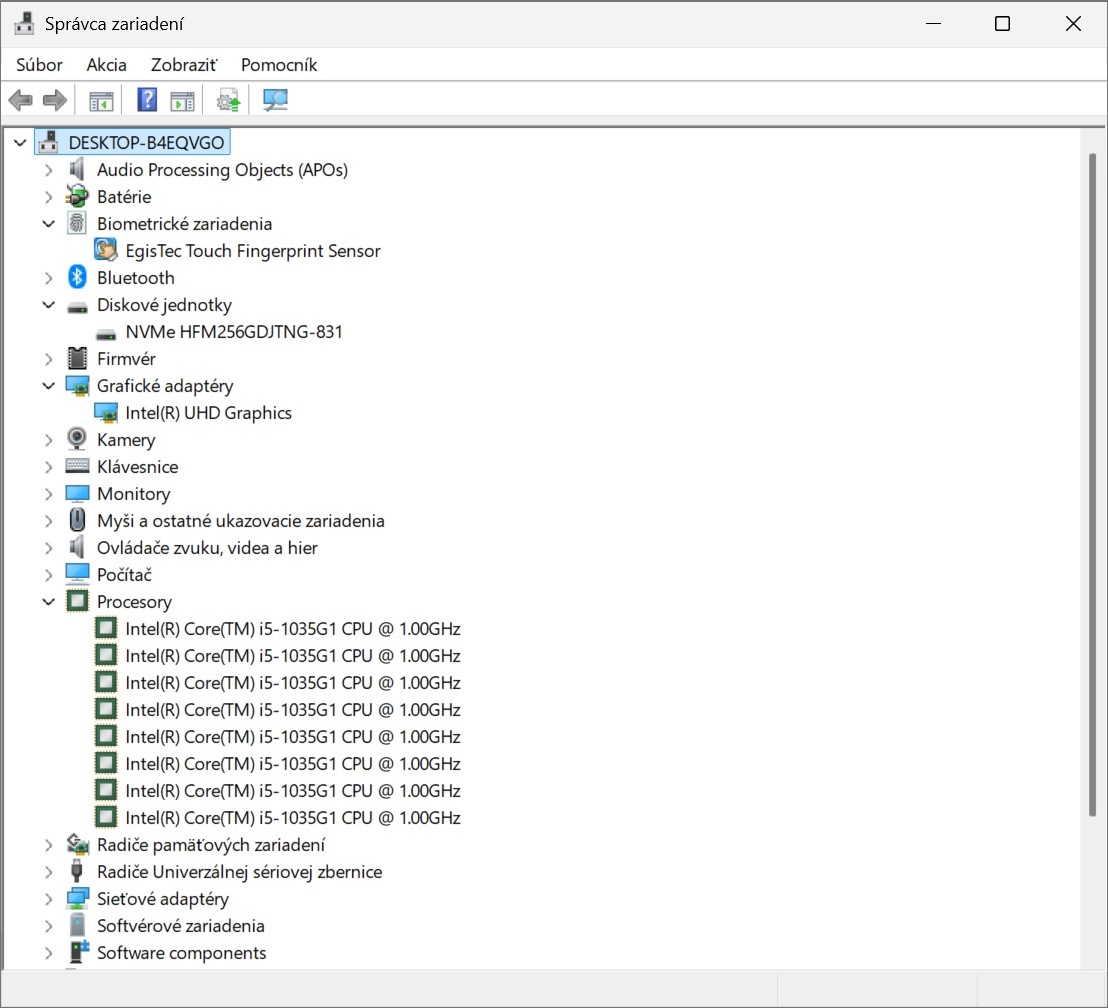The height and width of the screenshot is (1008, 1108).
Task: Open the Pomocník menu
Action: 278,65
